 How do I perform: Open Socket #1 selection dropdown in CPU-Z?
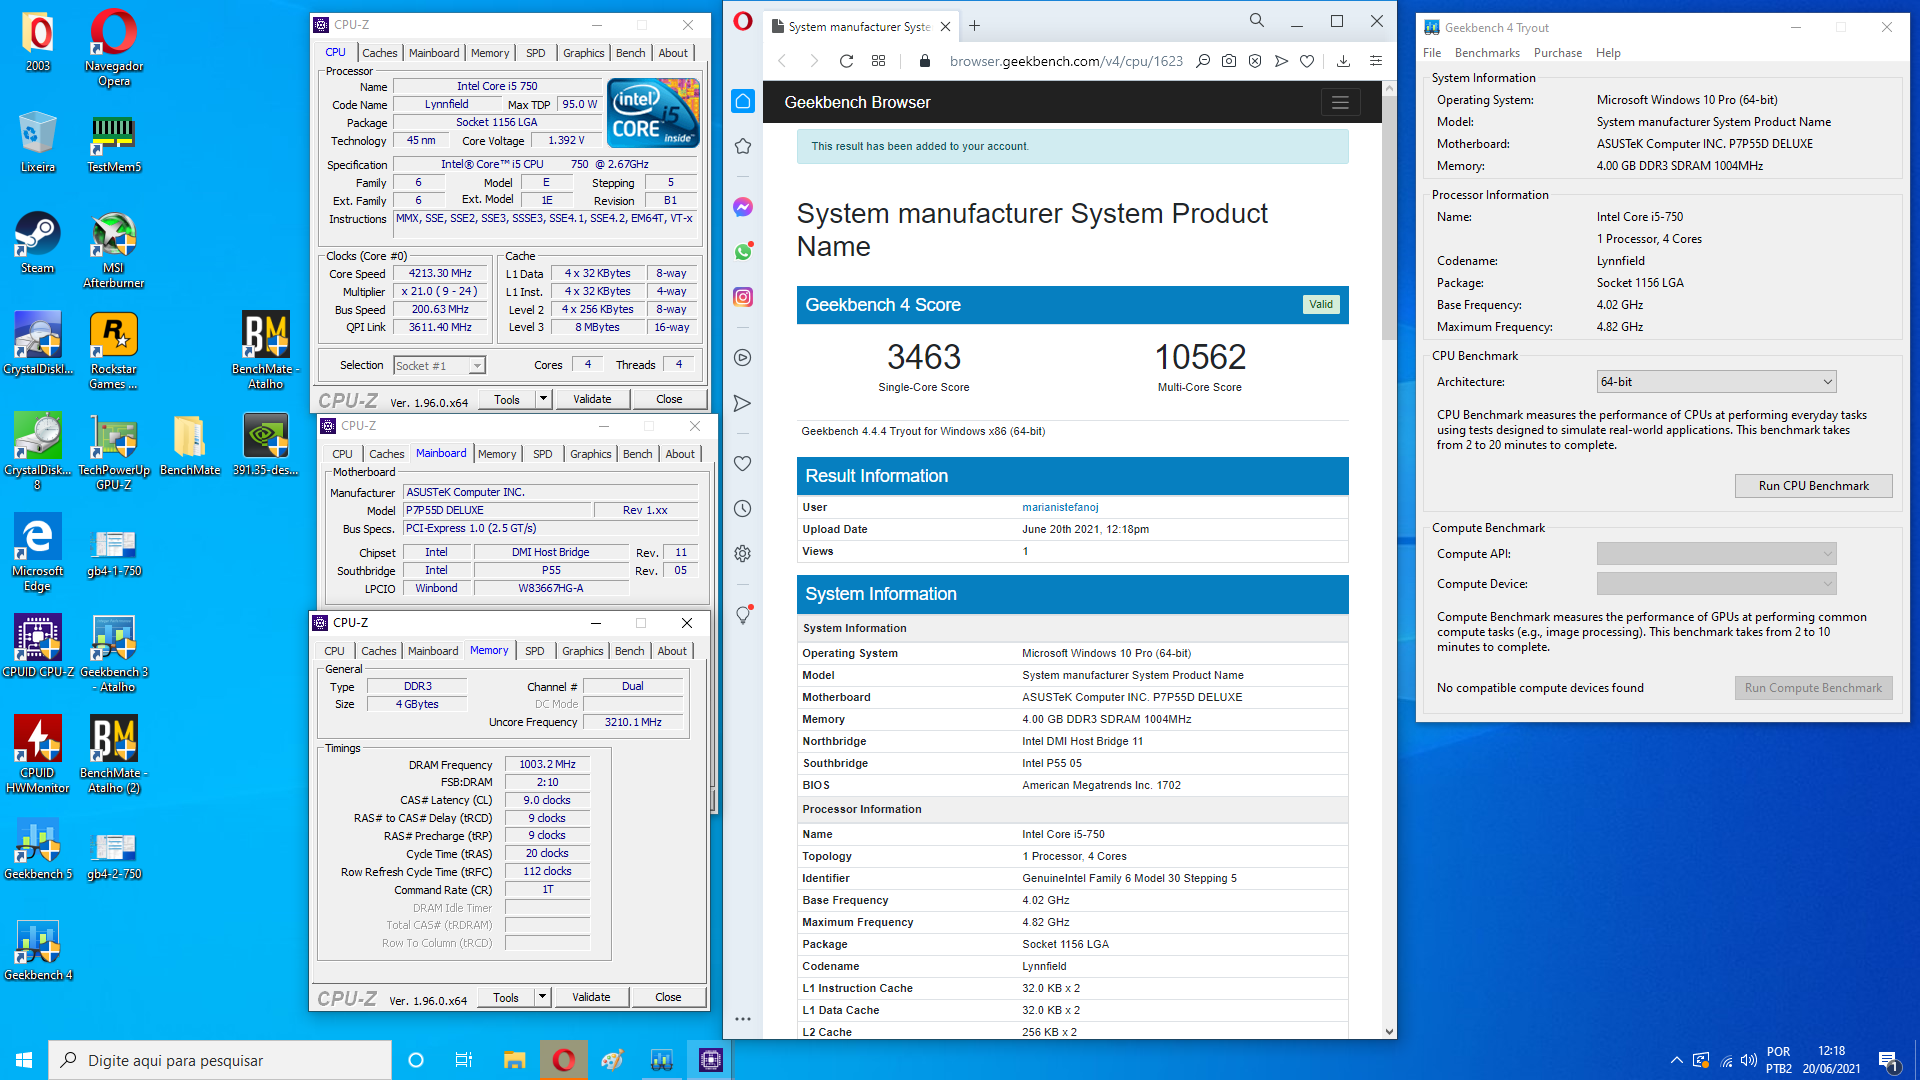pyautogui.click(x=440, y=366)
